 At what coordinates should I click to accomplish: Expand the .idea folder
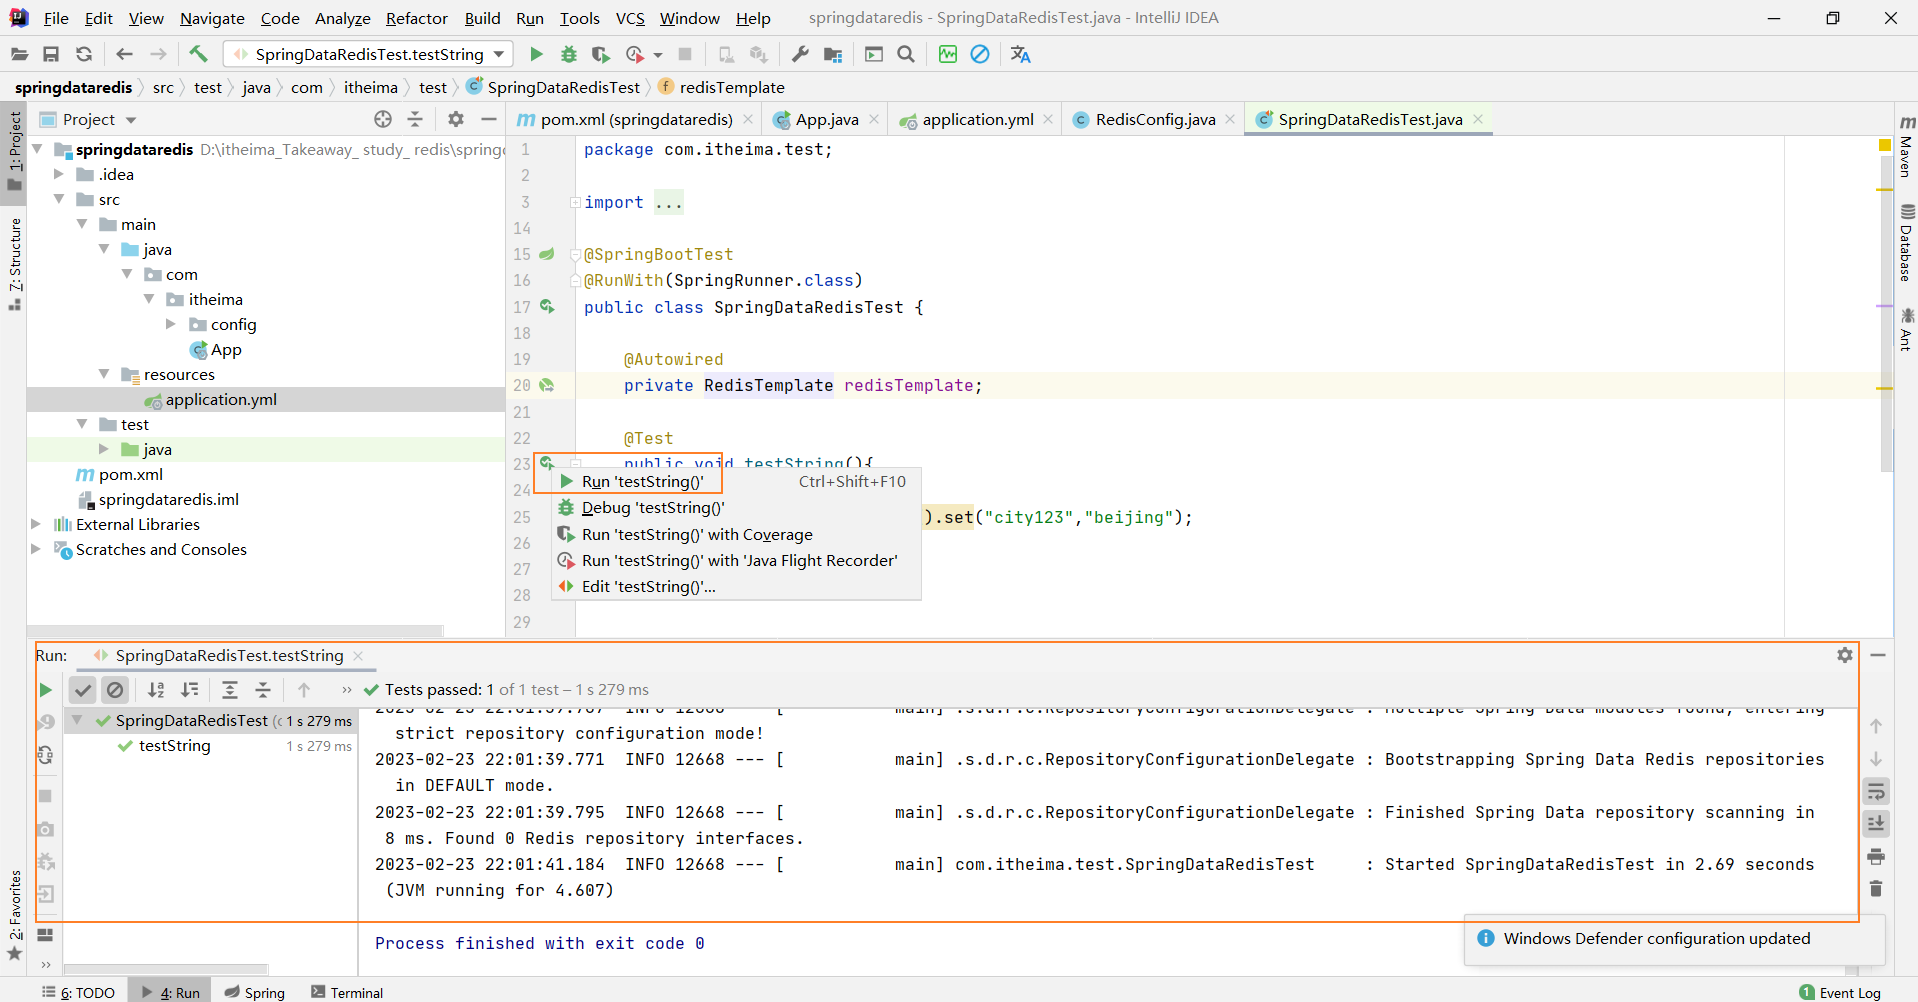(59, 174)
